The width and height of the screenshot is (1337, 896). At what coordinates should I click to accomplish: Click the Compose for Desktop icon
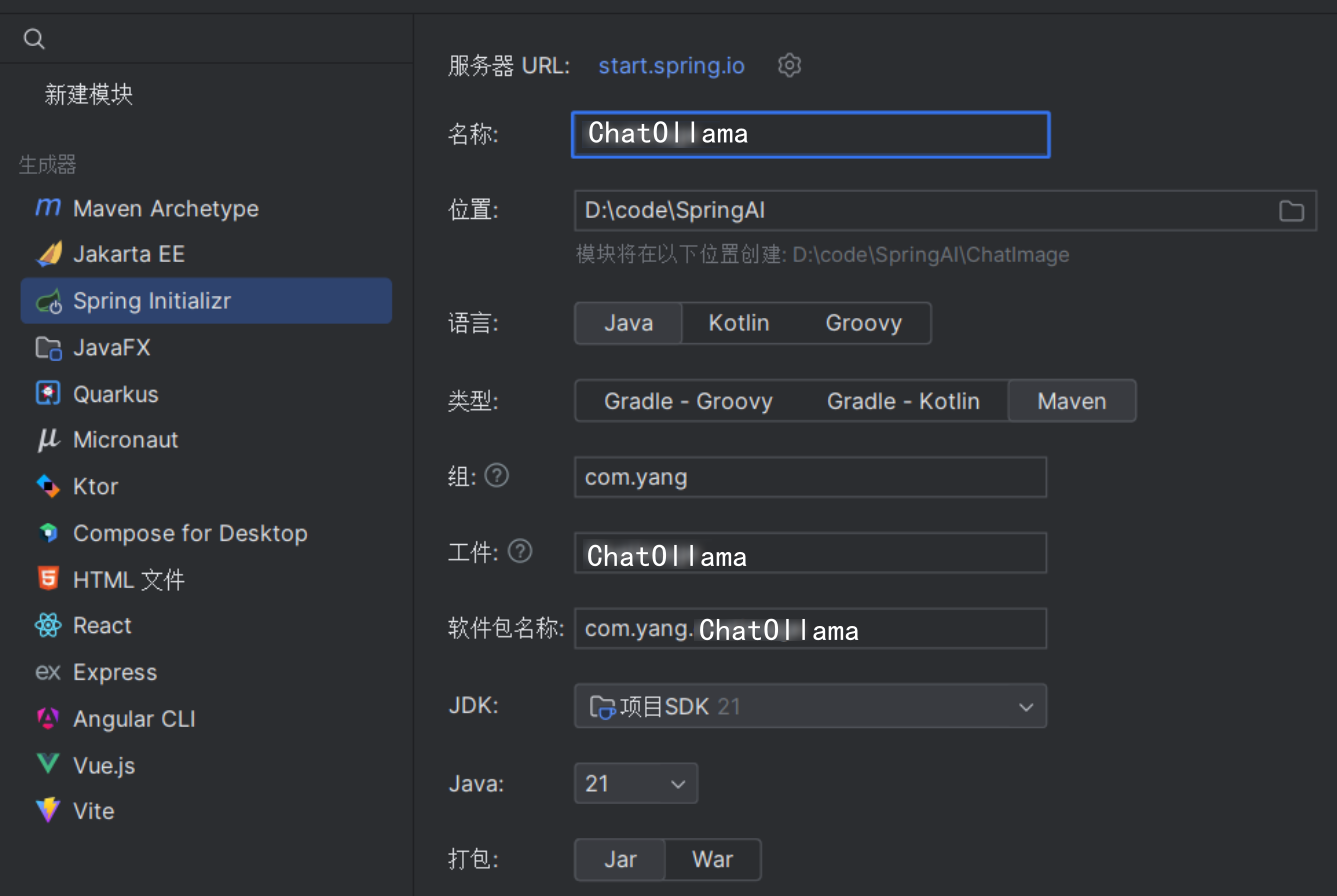pyautogui.click(x=48, y=533)
